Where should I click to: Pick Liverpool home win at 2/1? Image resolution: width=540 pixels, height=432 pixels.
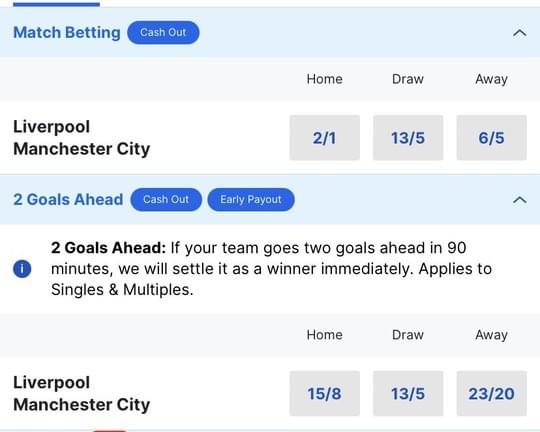click(324, 138)
